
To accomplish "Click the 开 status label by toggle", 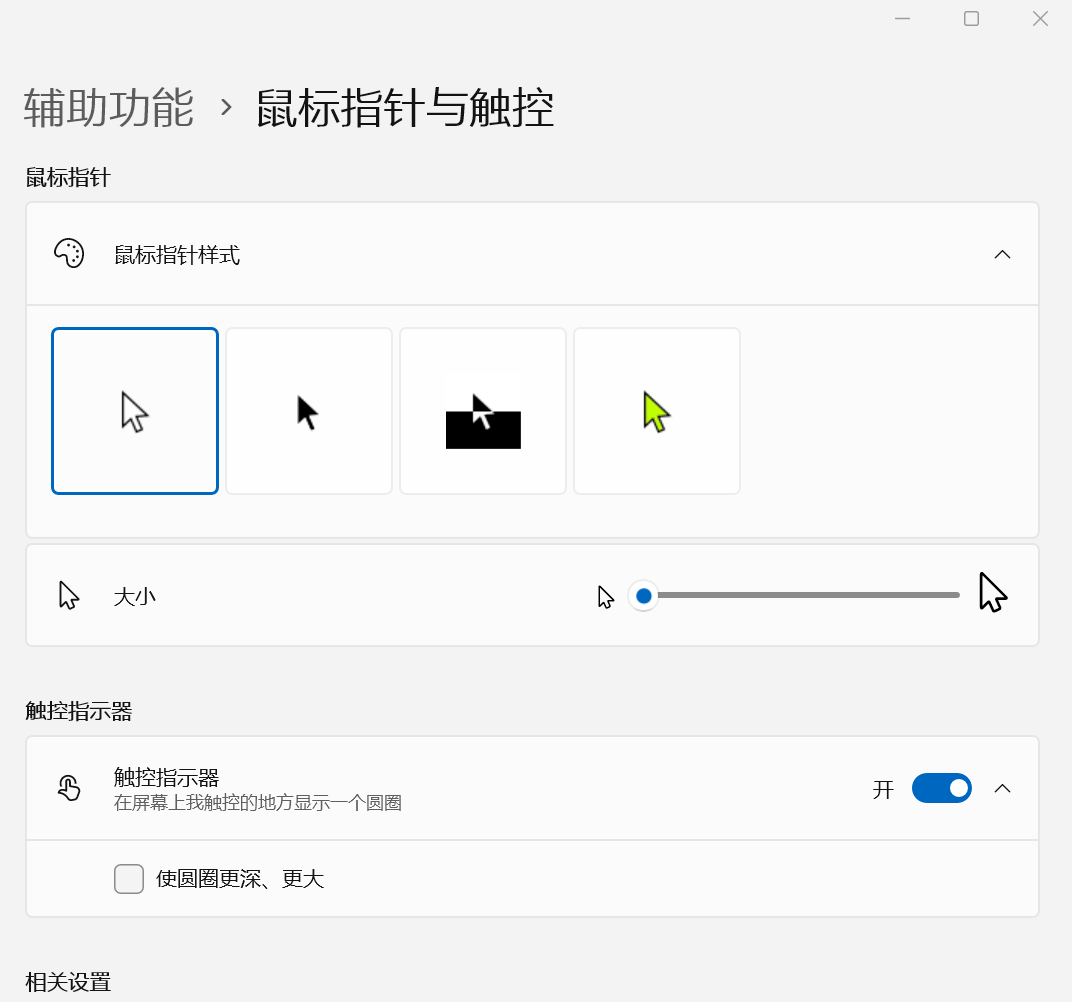I will coord(883,789).
